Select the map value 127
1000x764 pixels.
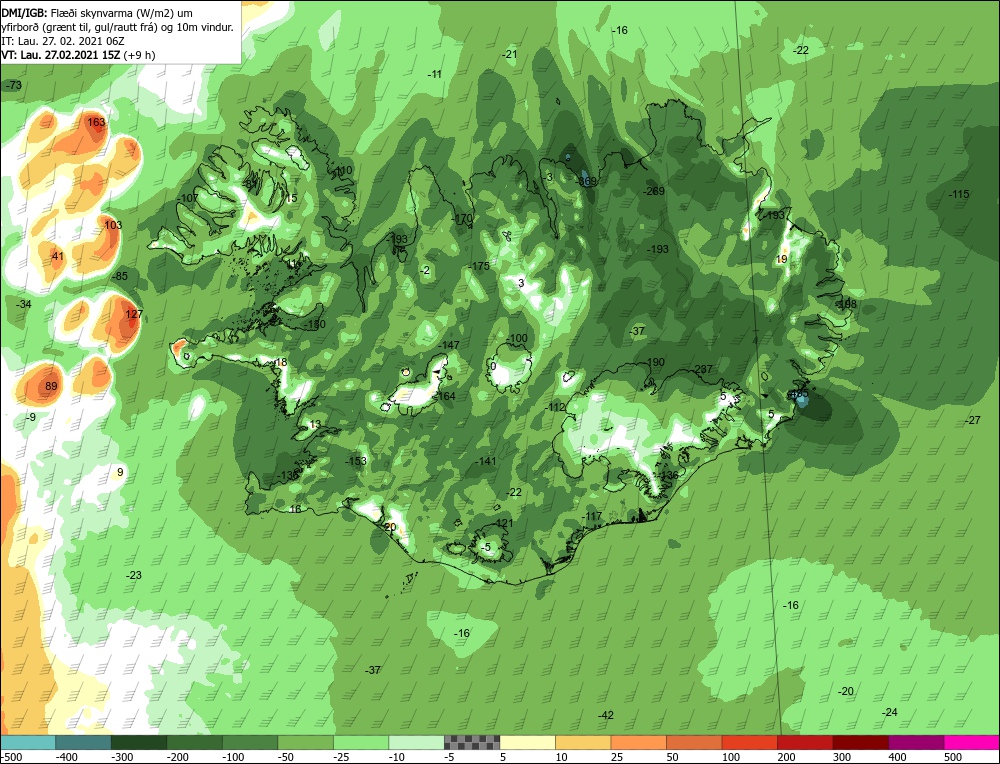[x=133, y=314]
